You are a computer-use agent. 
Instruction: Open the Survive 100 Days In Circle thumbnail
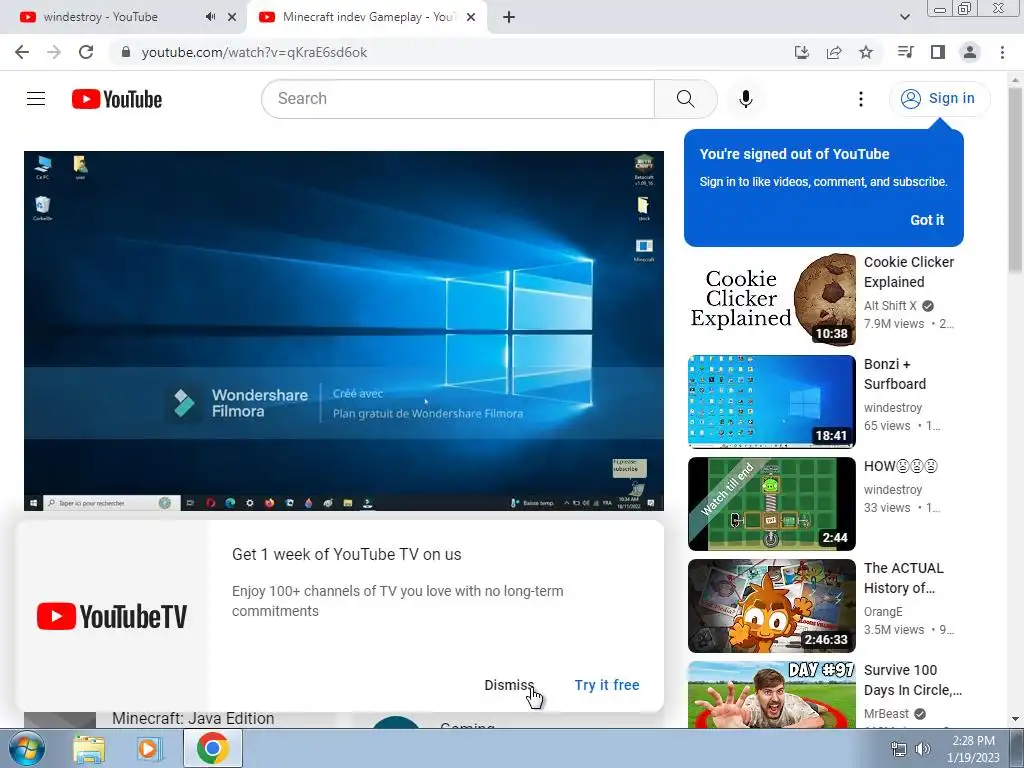click(771, 694)
